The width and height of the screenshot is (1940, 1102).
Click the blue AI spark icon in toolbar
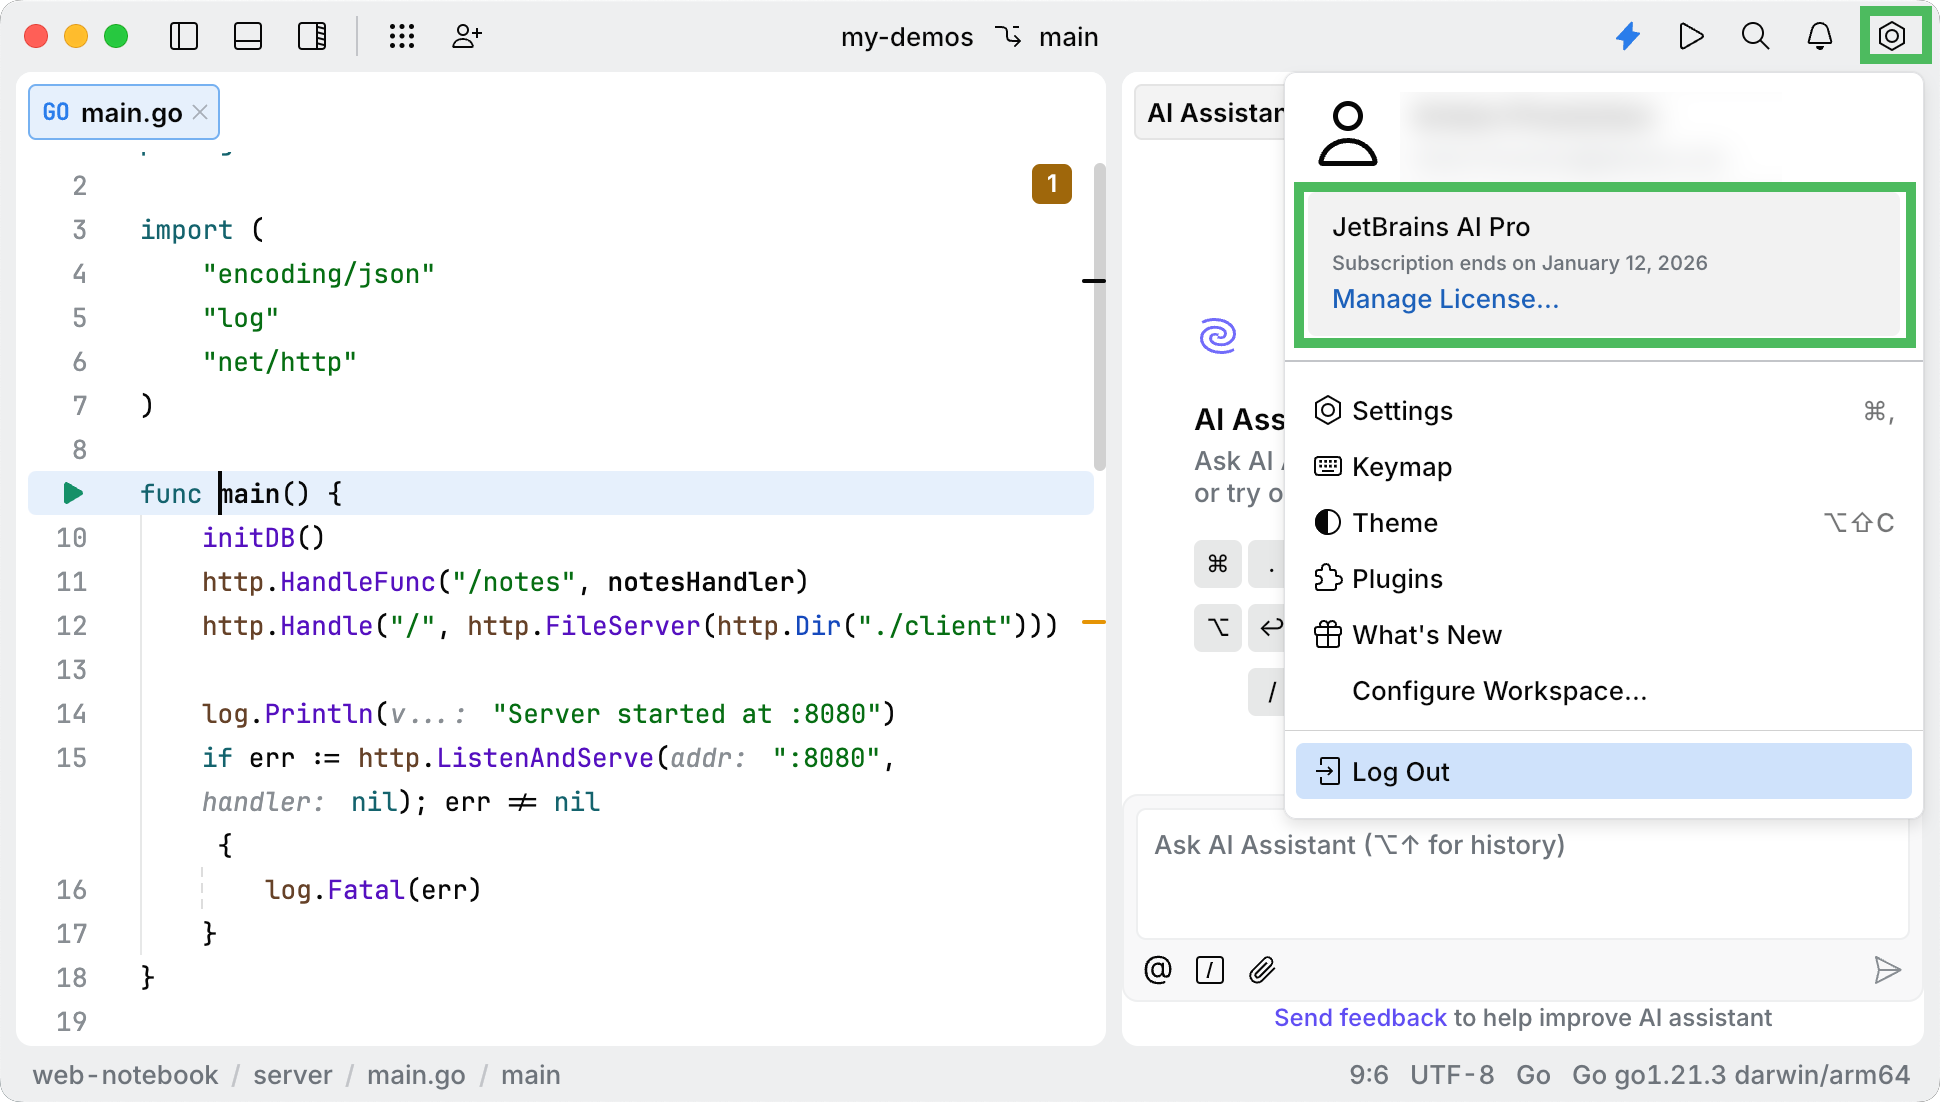click(x=1628, y=37)
